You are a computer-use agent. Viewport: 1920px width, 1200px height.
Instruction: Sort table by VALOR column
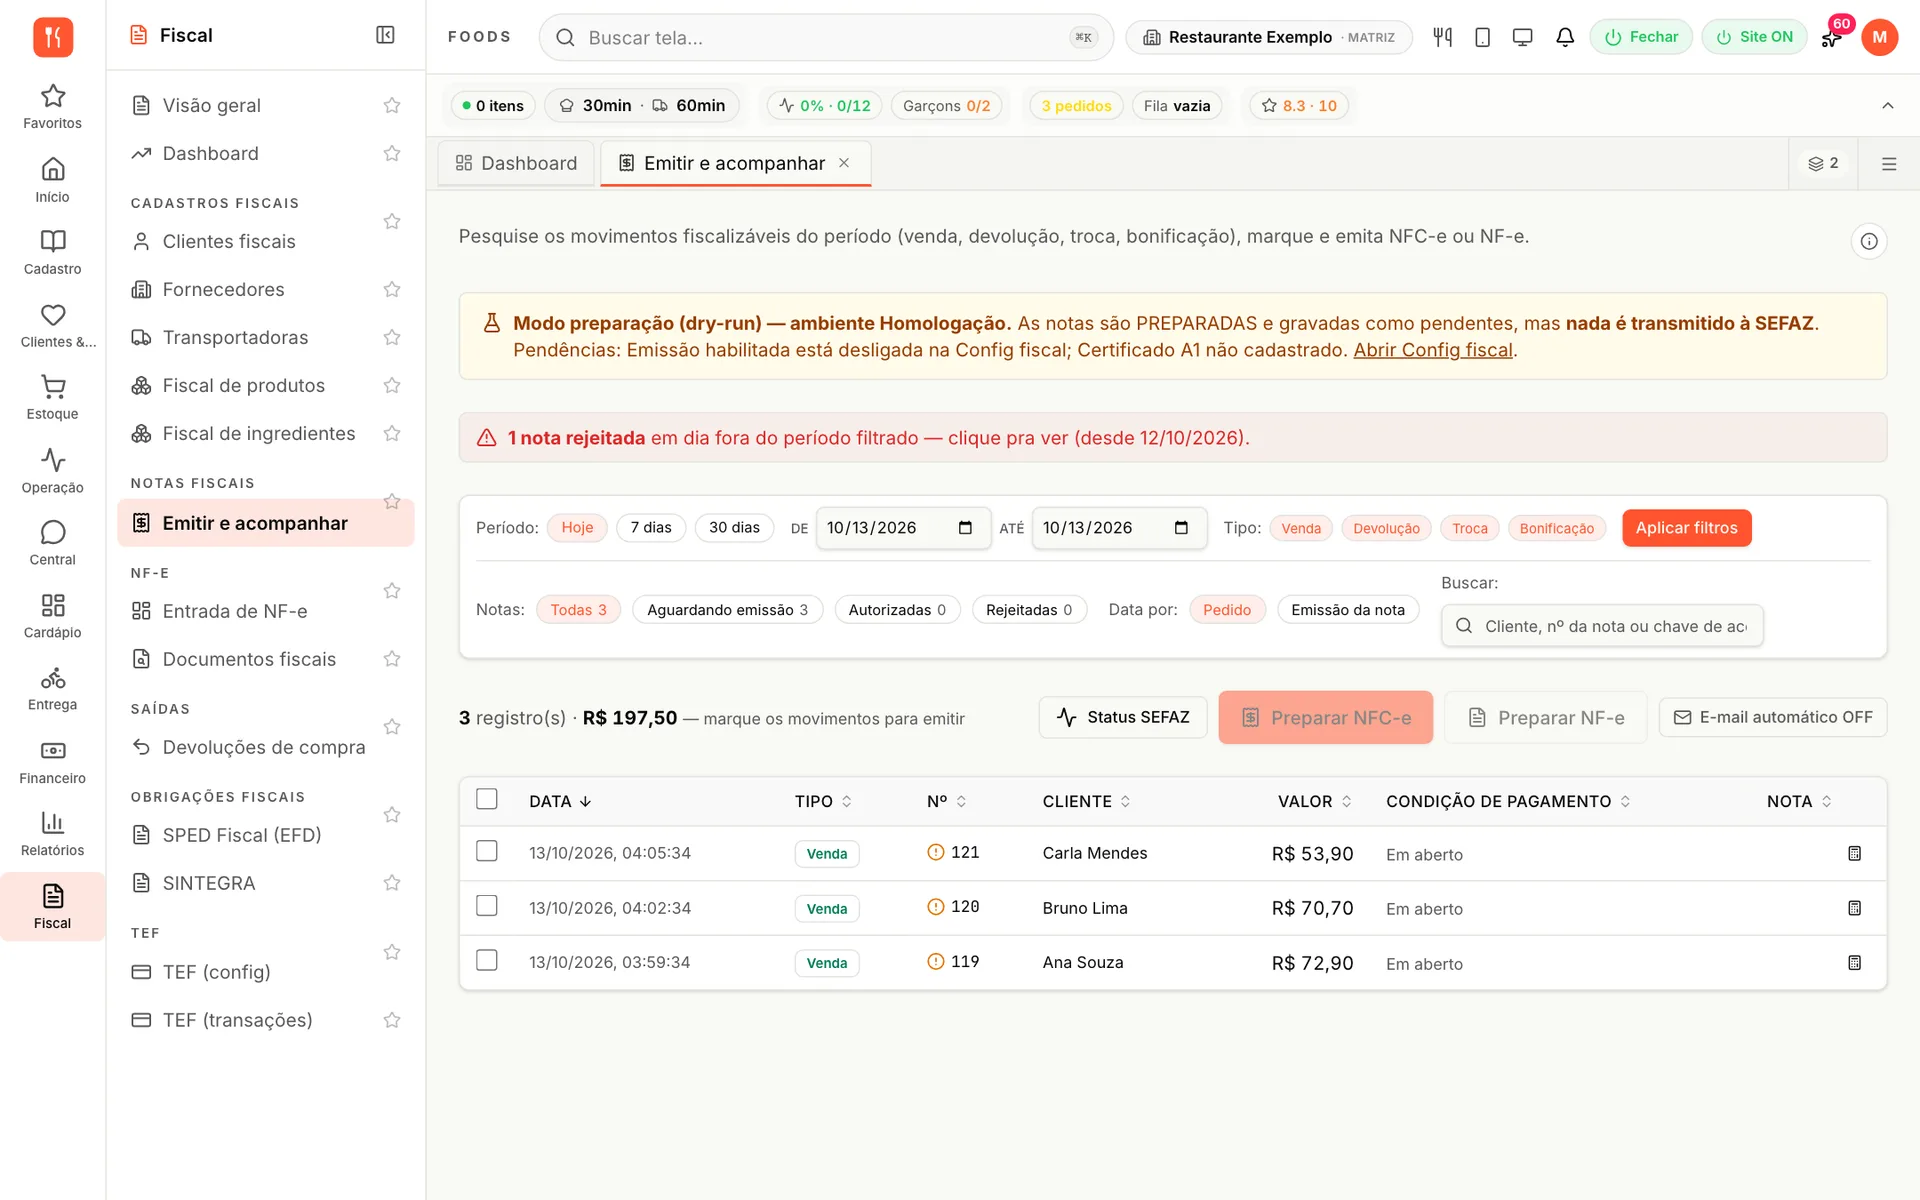1314,801
